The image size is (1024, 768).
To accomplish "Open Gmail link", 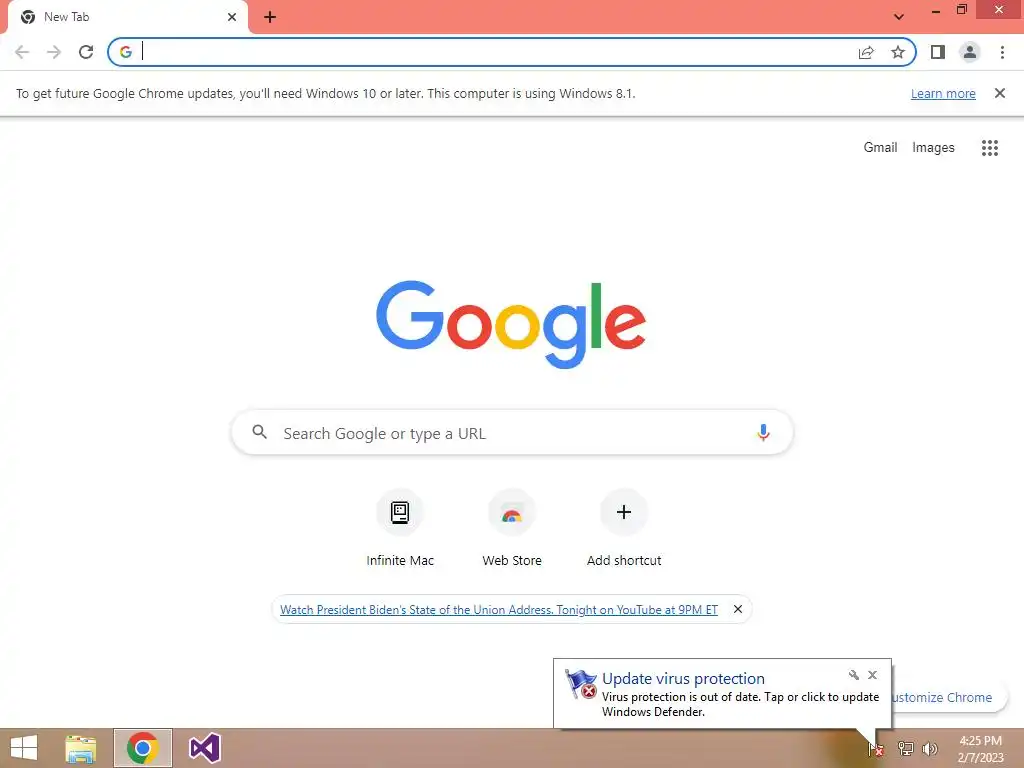I will coord(880,148).
